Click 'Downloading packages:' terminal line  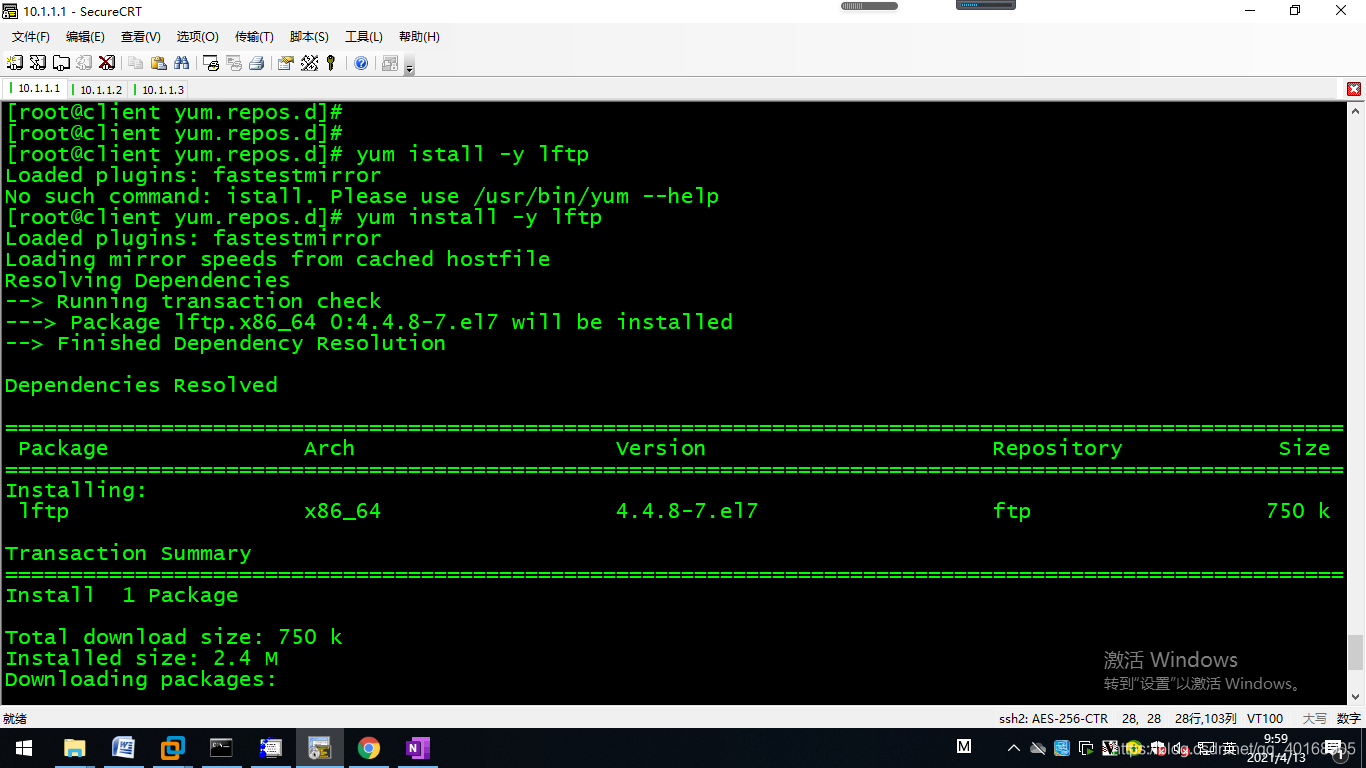[140, 679]
